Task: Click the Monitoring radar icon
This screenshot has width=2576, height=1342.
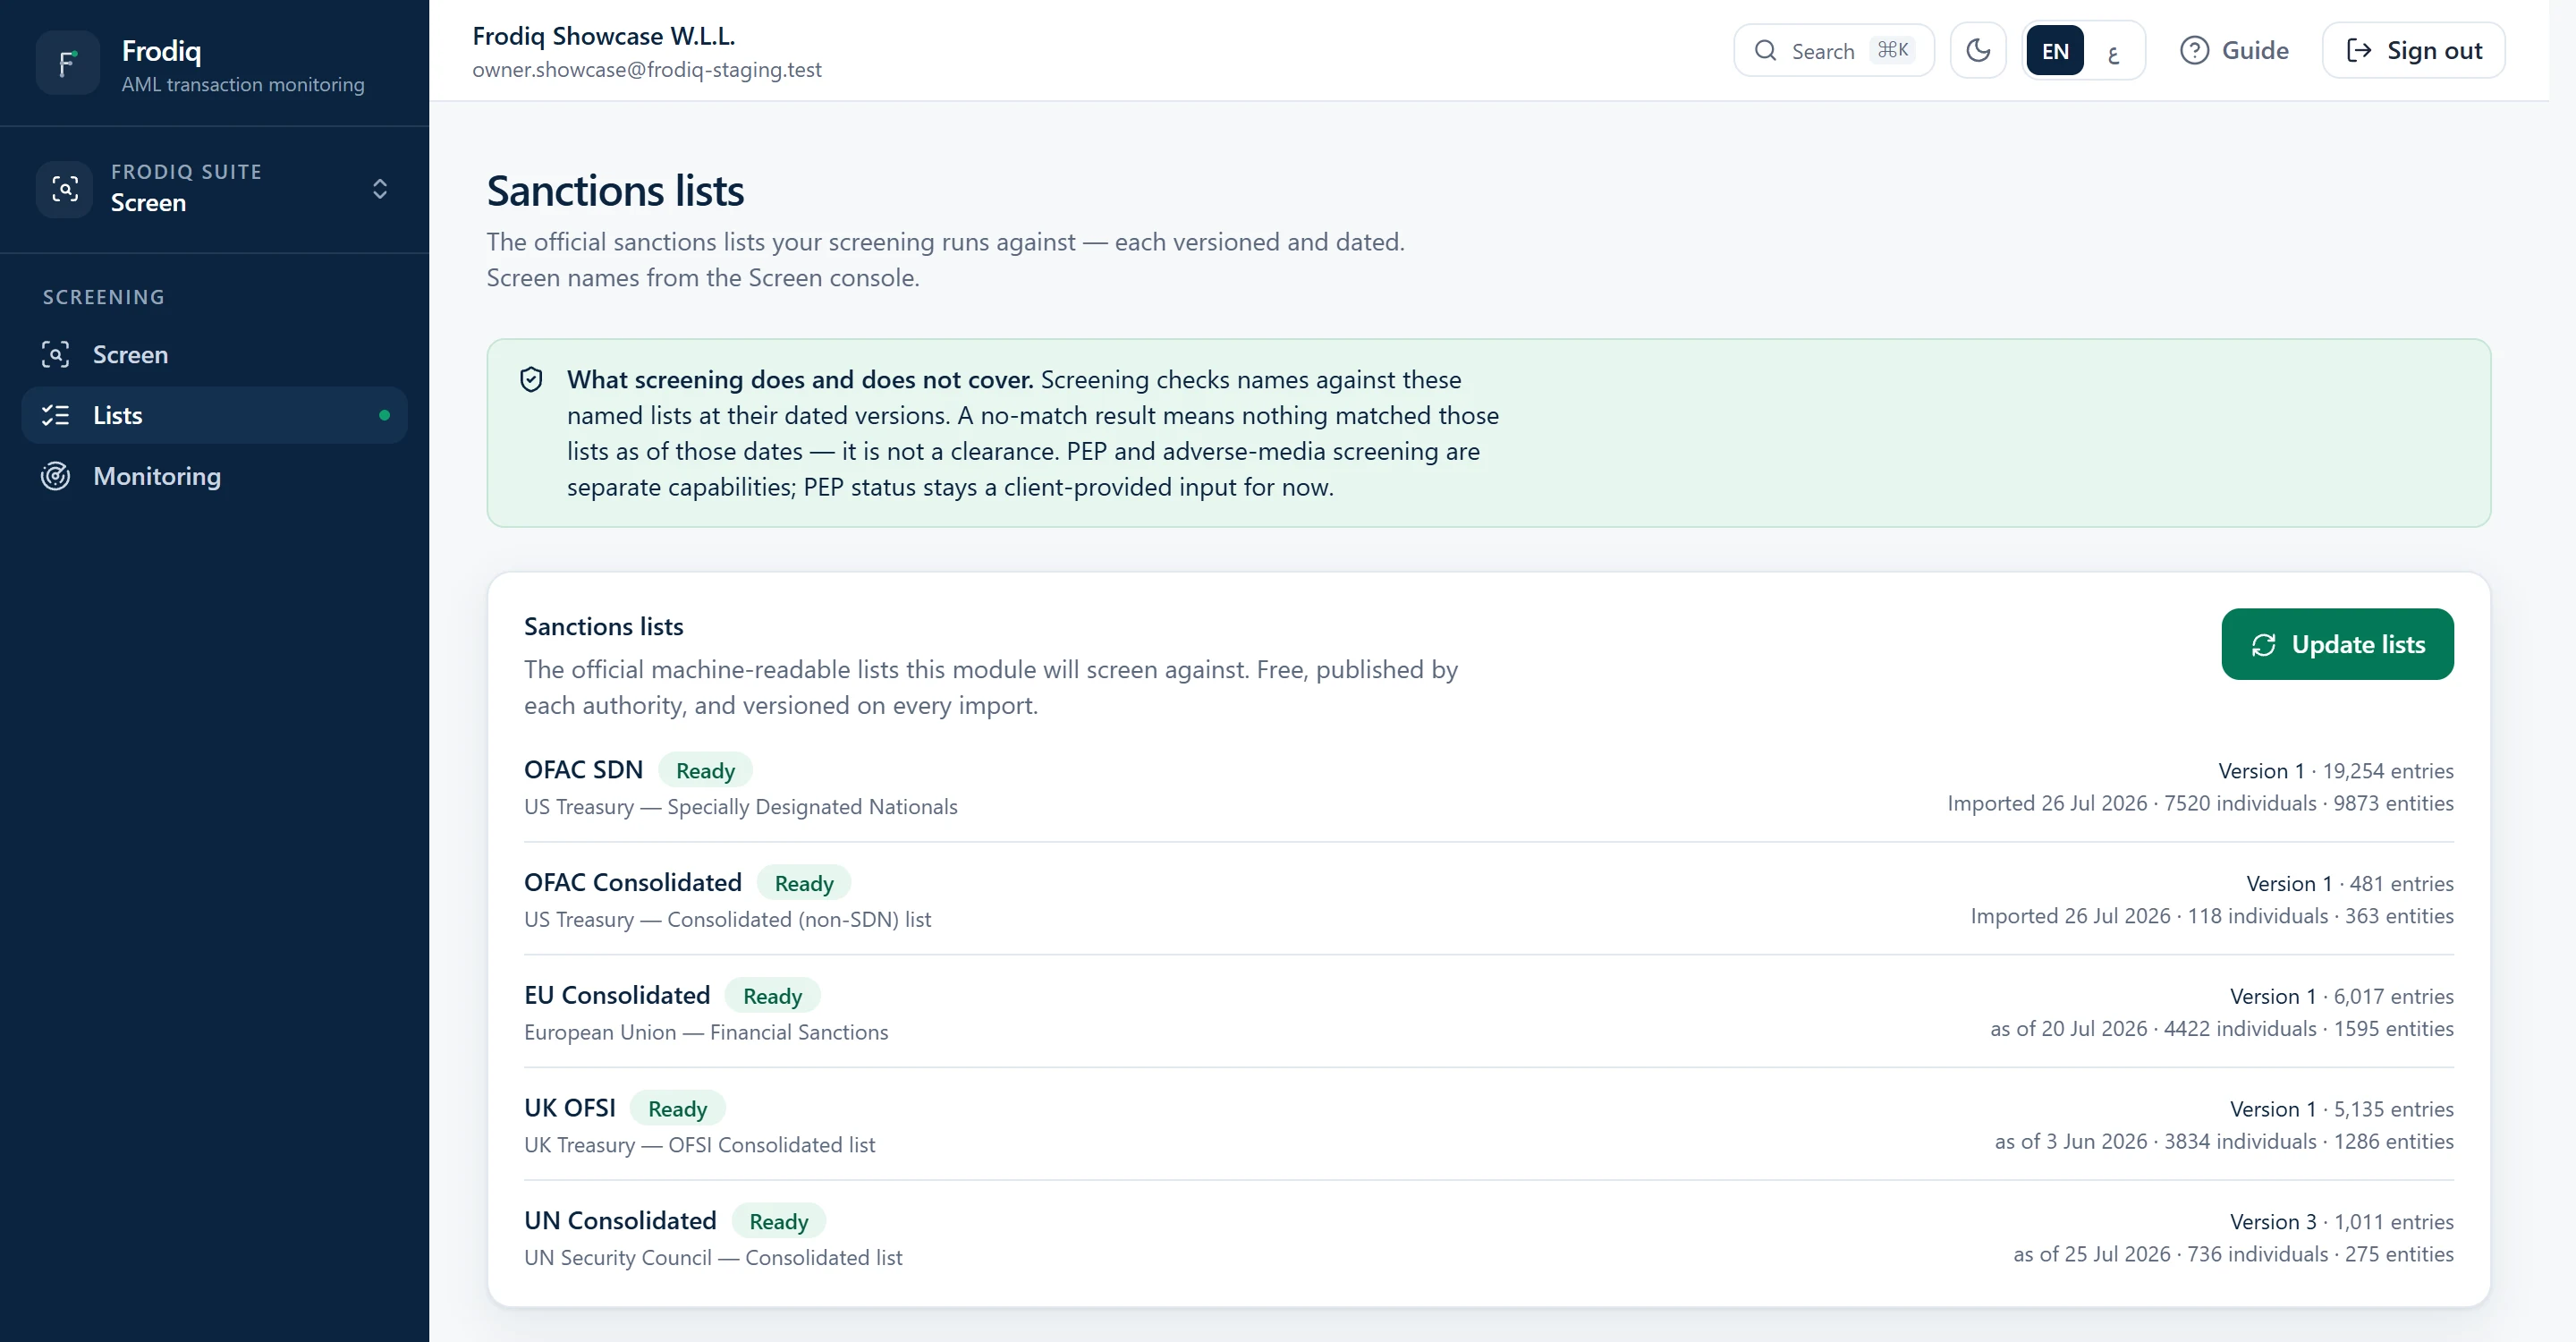Action: [x=55, y=476]
